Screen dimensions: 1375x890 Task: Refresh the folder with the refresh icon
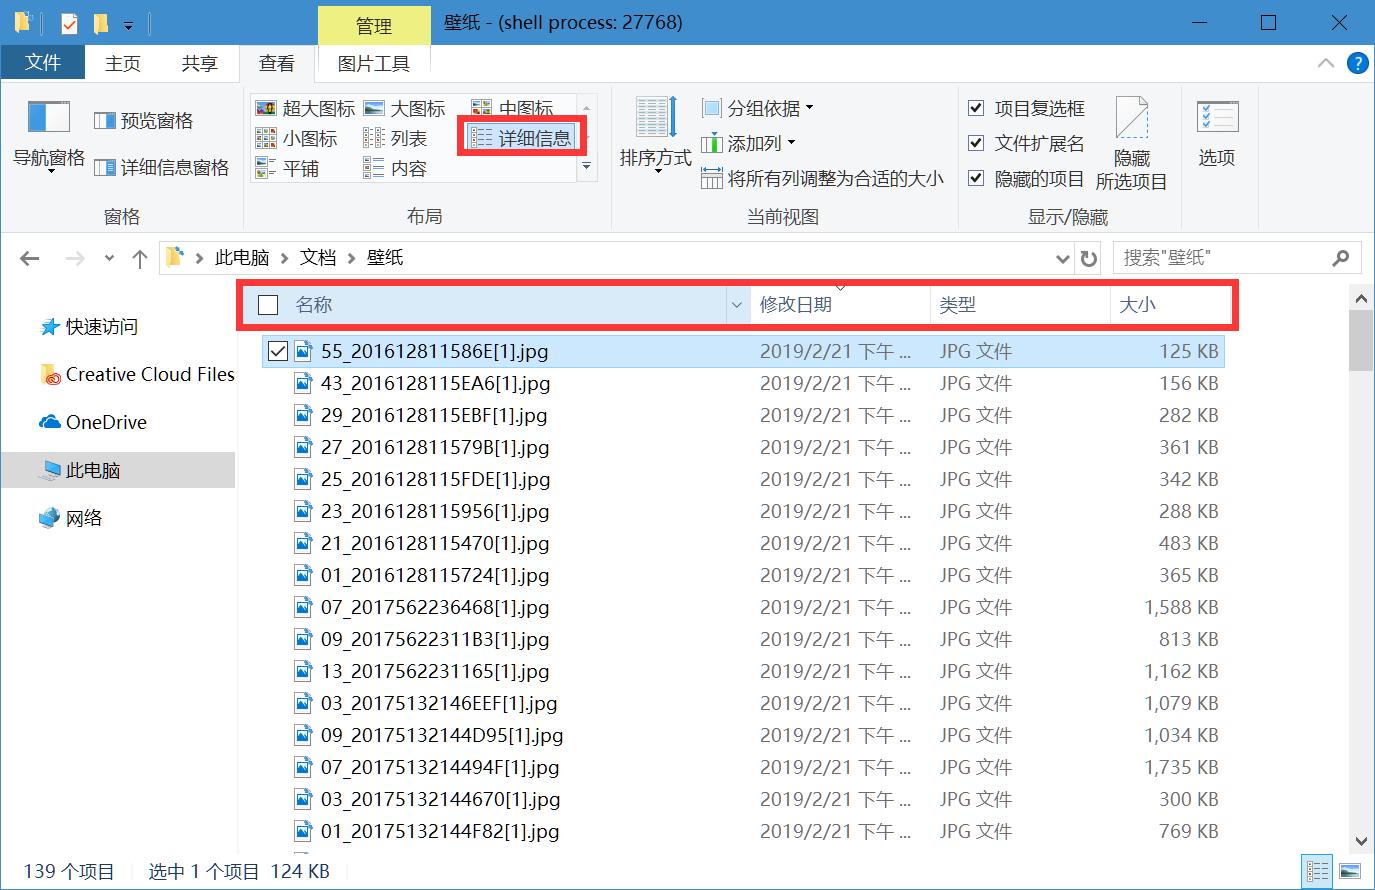(x=1087, y=257)
